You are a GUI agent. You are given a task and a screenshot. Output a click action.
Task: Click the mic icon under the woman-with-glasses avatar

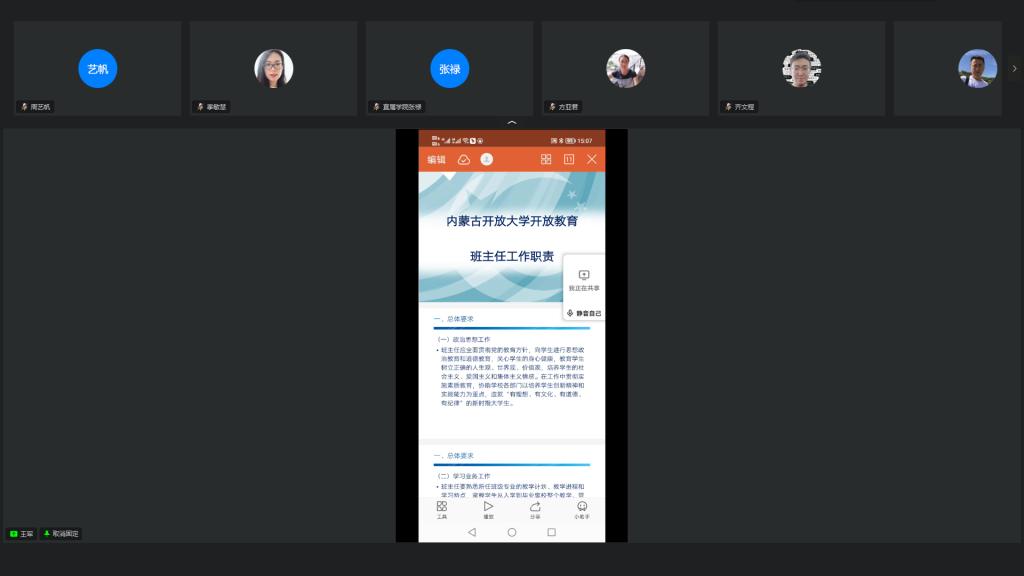200,106
